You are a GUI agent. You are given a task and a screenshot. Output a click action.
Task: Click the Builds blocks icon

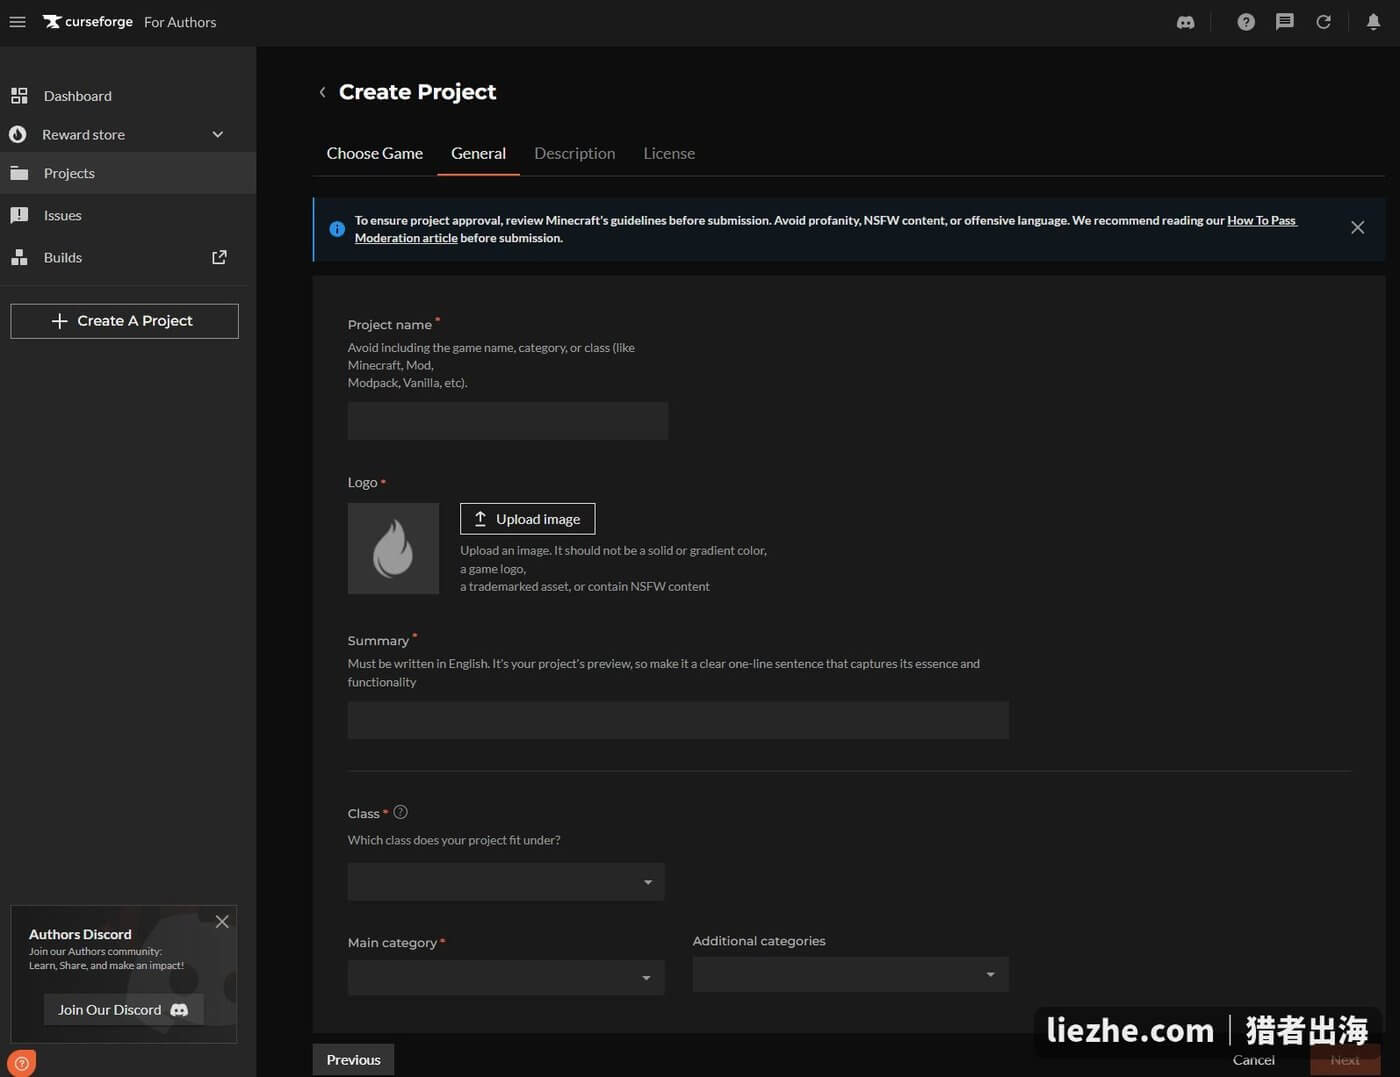tap(19, 257)
